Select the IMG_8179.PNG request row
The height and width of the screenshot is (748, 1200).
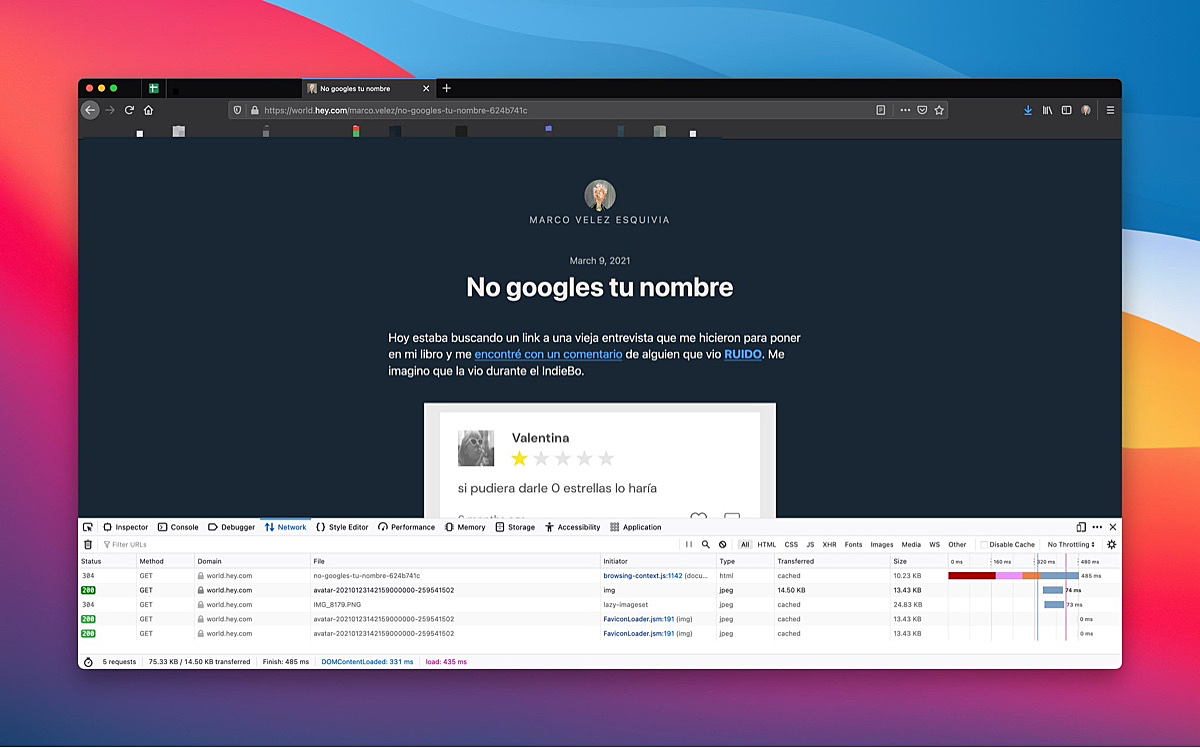point(600,604)
